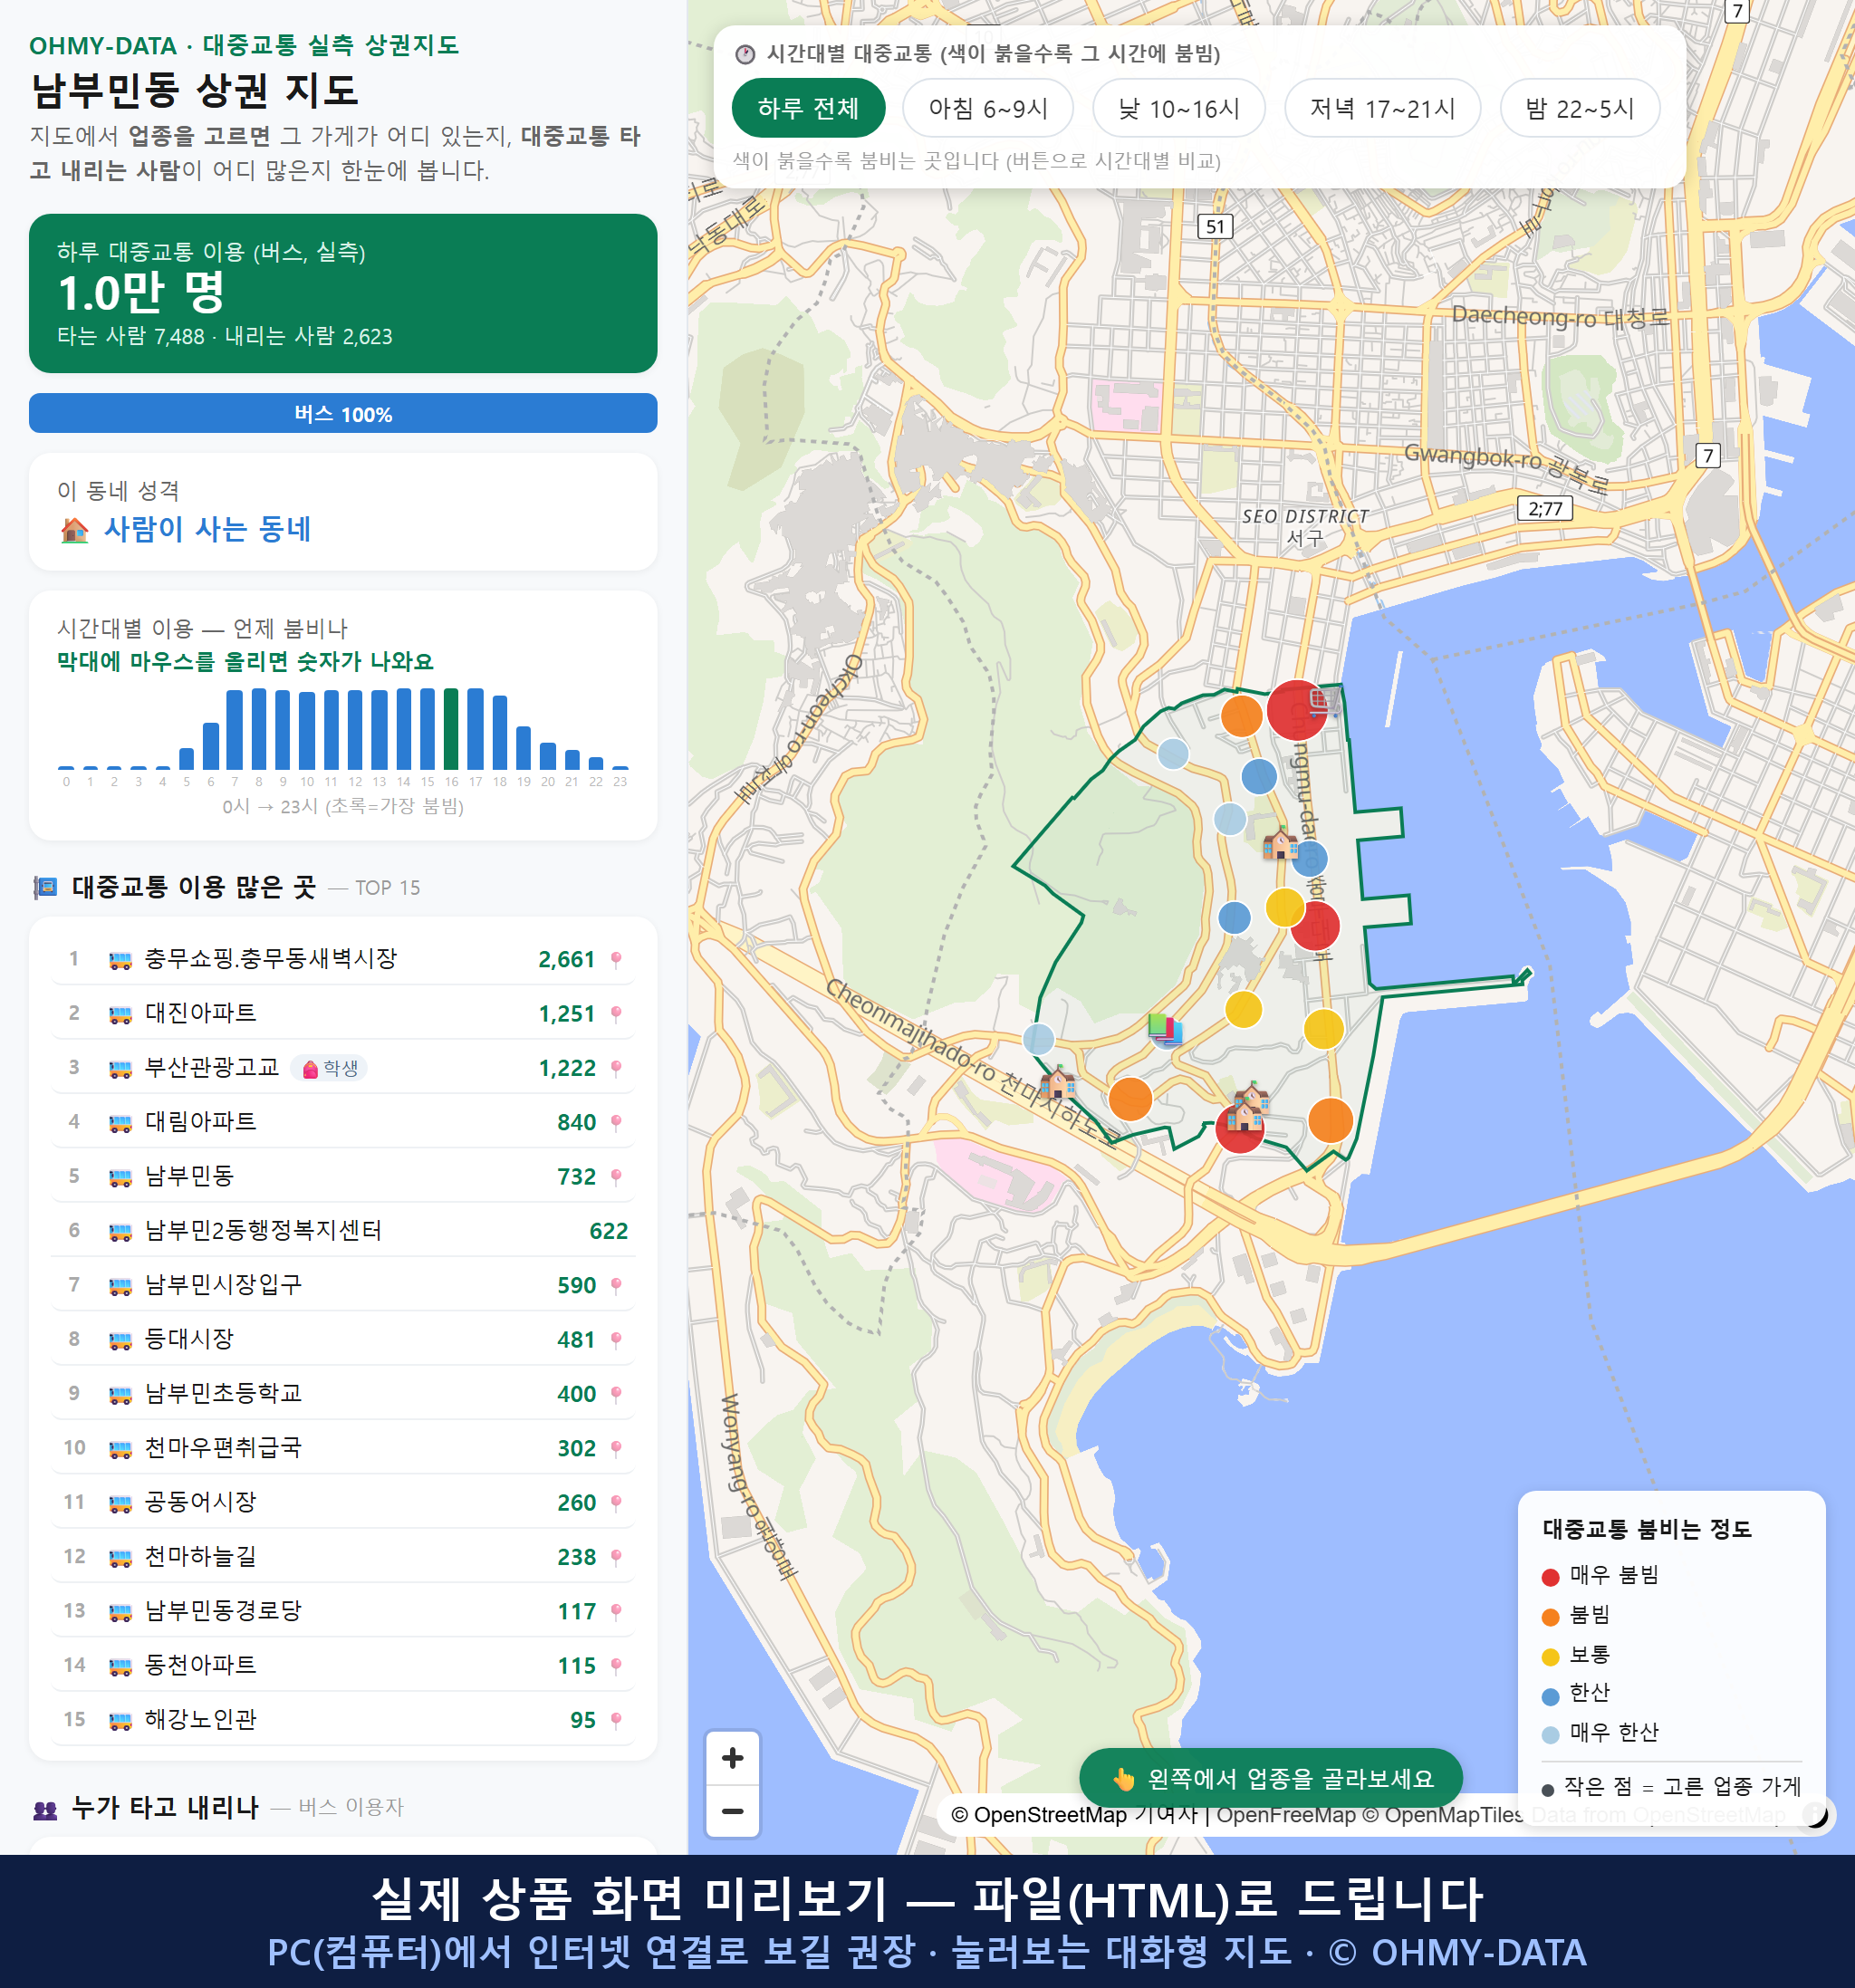The image size is (1855, 1988).
Task: Click the 등대시장 stop name
Action: click(190, 1339)
